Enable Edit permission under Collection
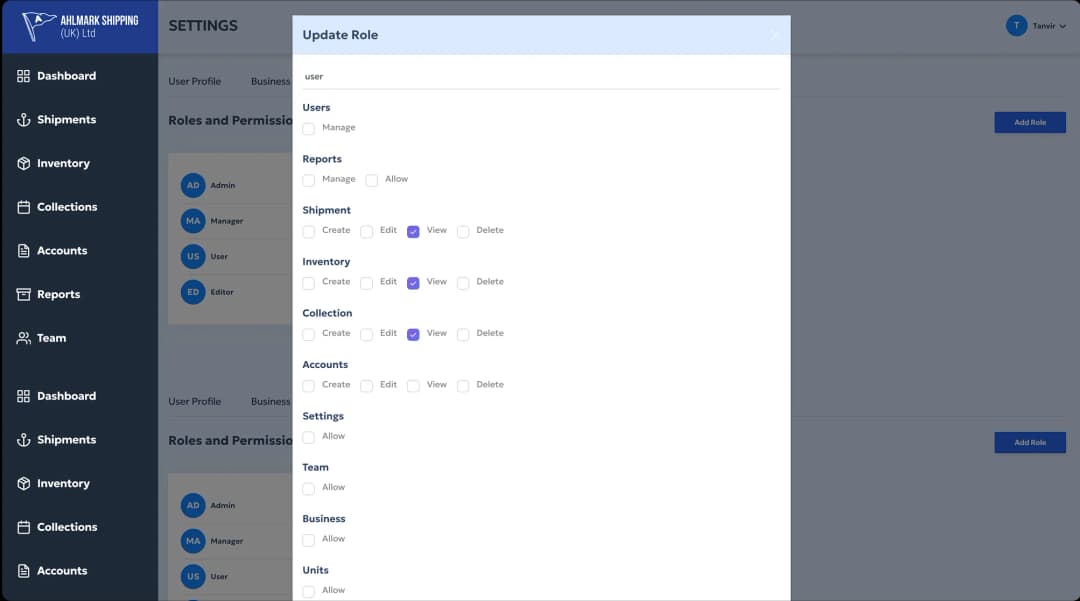The width and height of the screenshot is (1080, 601). 367,335
